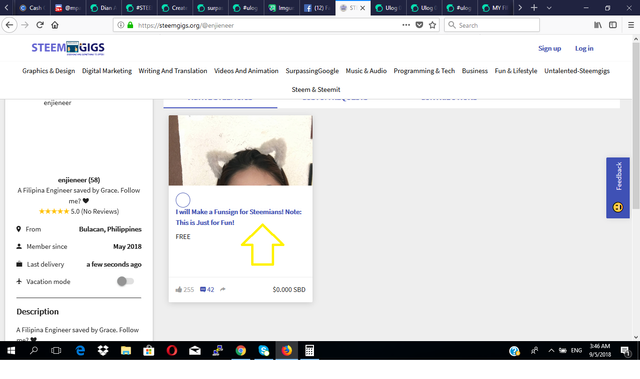Screen dimensions: 640x379
Task: Open the 42 comments icon
Action: [202, 289]
